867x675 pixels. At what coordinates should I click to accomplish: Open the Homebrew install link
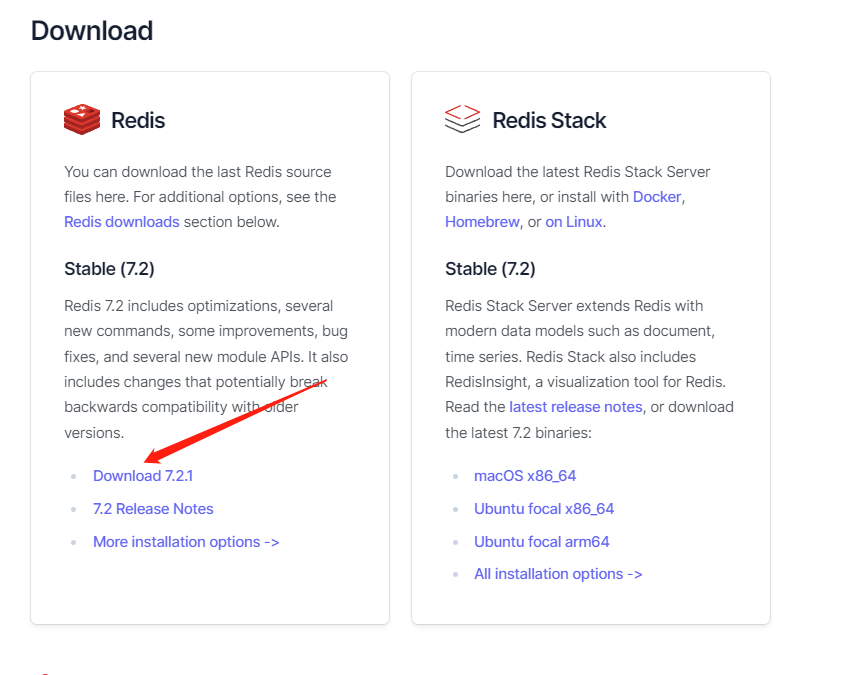point(482,221)
